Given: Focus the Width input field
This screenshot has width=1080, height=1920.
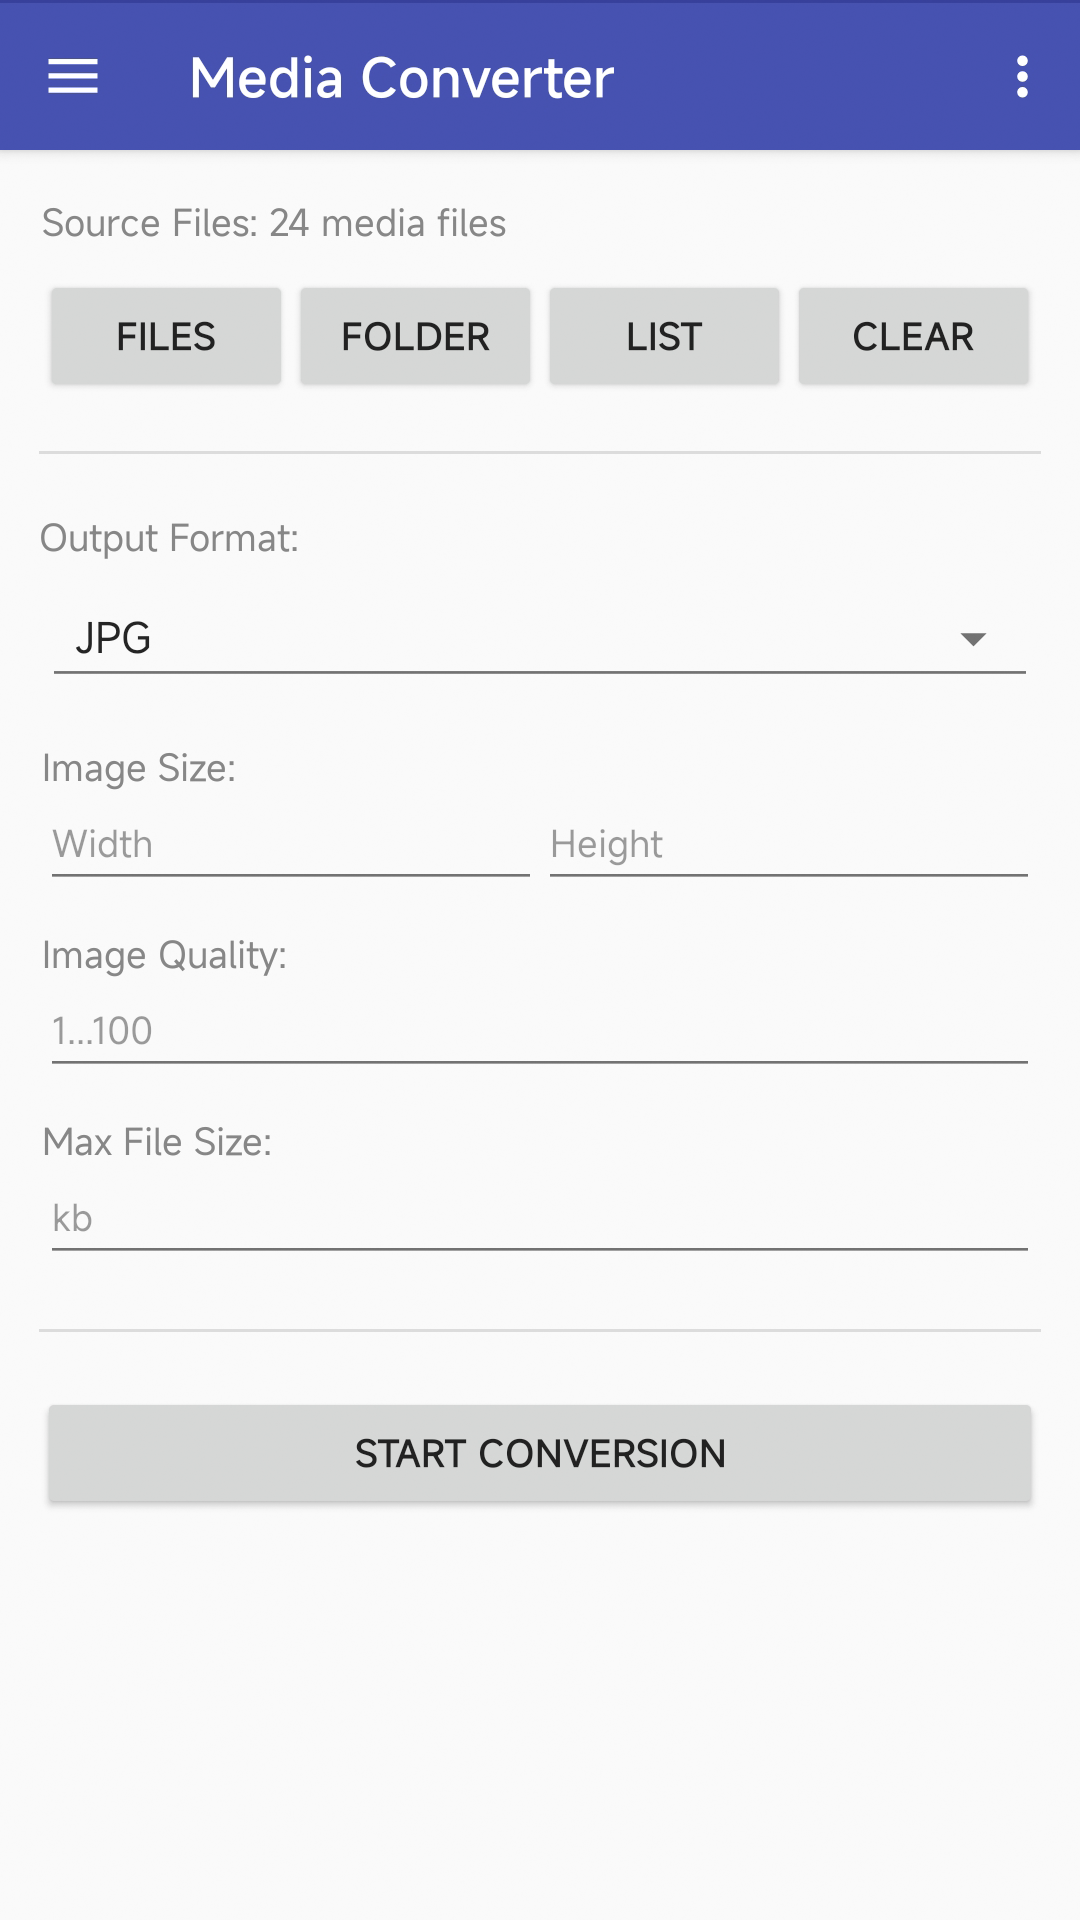Looking at the screenshot, I should click(291, 845).
